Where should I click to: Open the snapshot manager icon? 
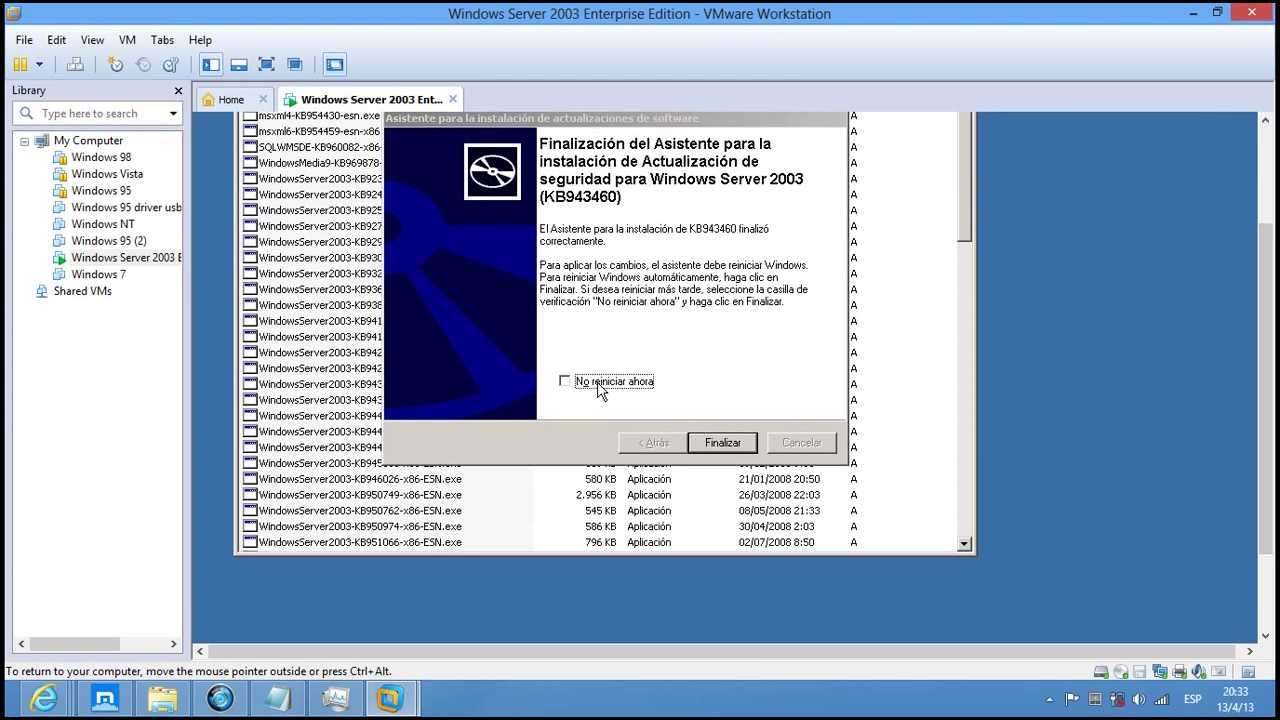pyautogui.click(x=171, y=64)
